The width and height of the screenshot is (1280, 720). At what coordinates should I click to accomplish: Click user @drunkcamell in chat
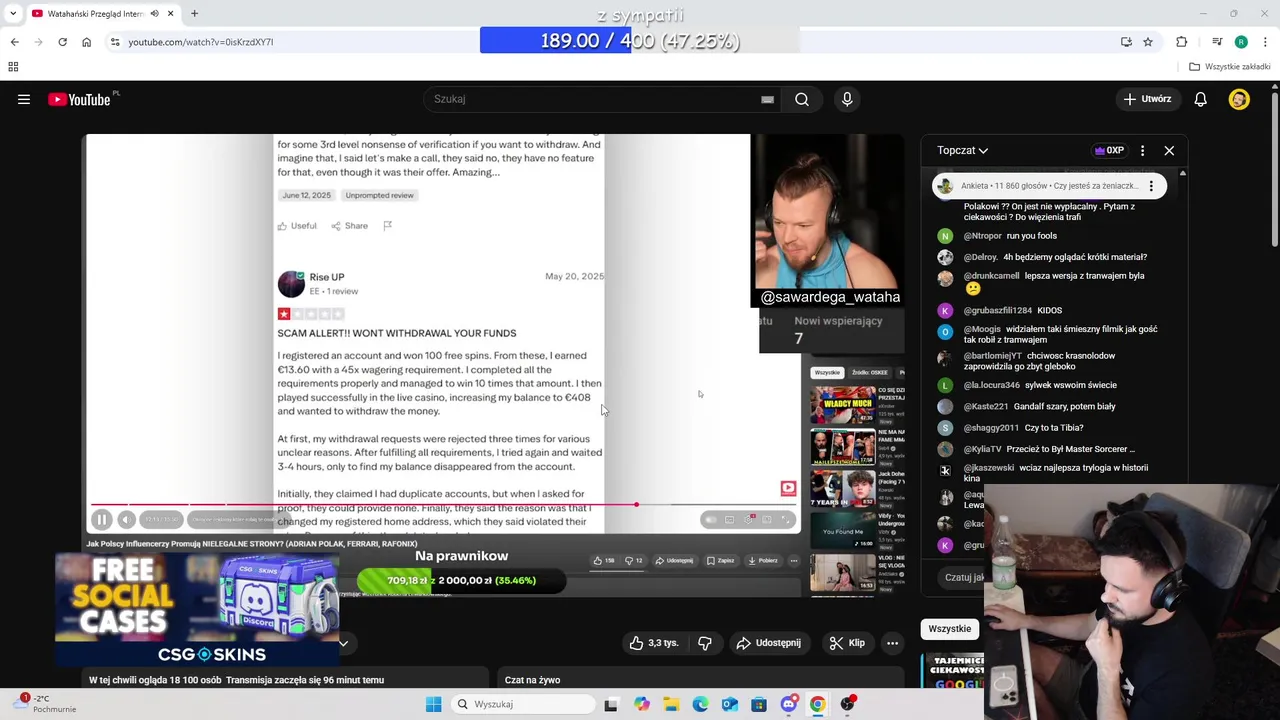[x=991, y=276]
